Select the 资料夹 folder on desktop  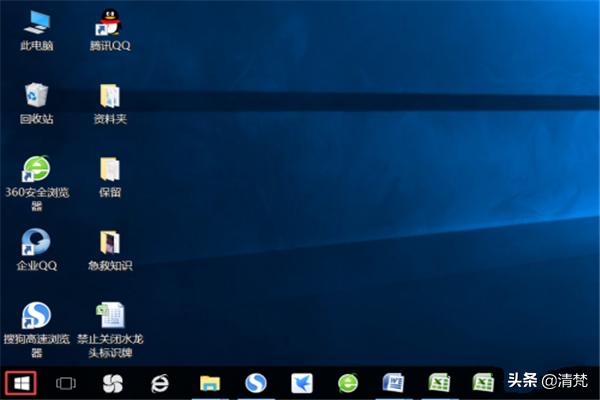109,96
